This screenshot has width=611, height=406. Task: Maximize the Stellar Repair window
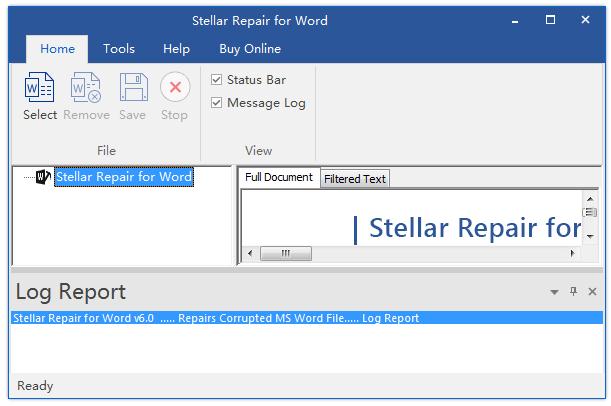coord(550,19)
